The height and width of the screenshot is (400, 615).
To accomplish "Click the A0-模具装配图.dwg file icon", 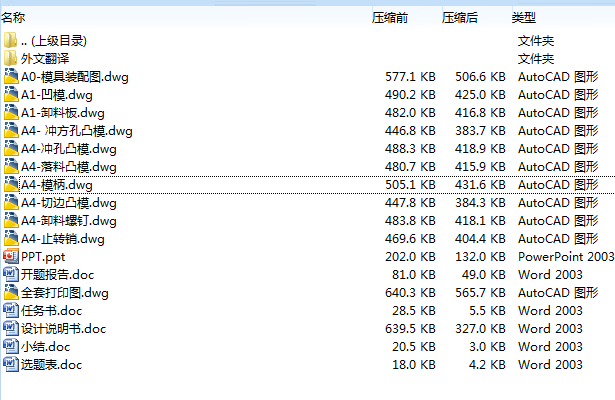I will pyautogui.click(x=11, y=76).
